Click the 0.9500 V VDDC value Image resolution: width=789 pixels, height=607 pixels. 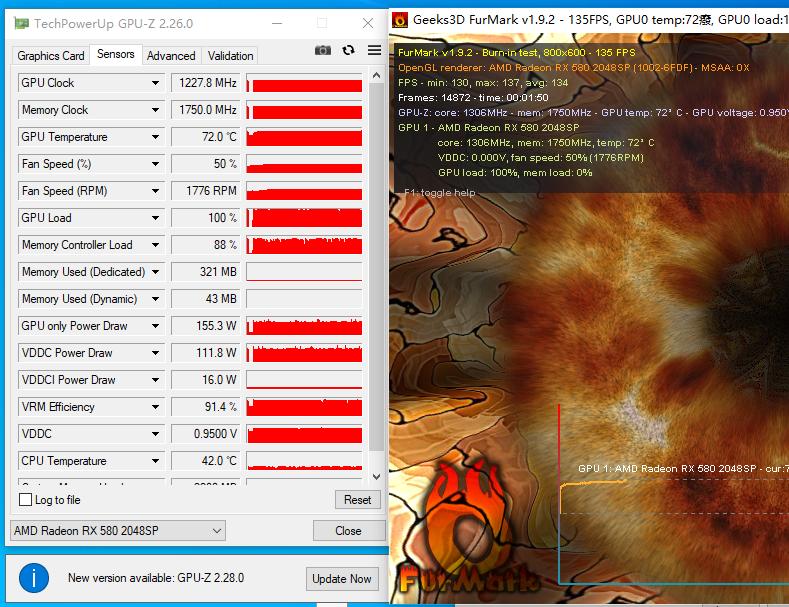pyautogui.click(x=205, y=434)
